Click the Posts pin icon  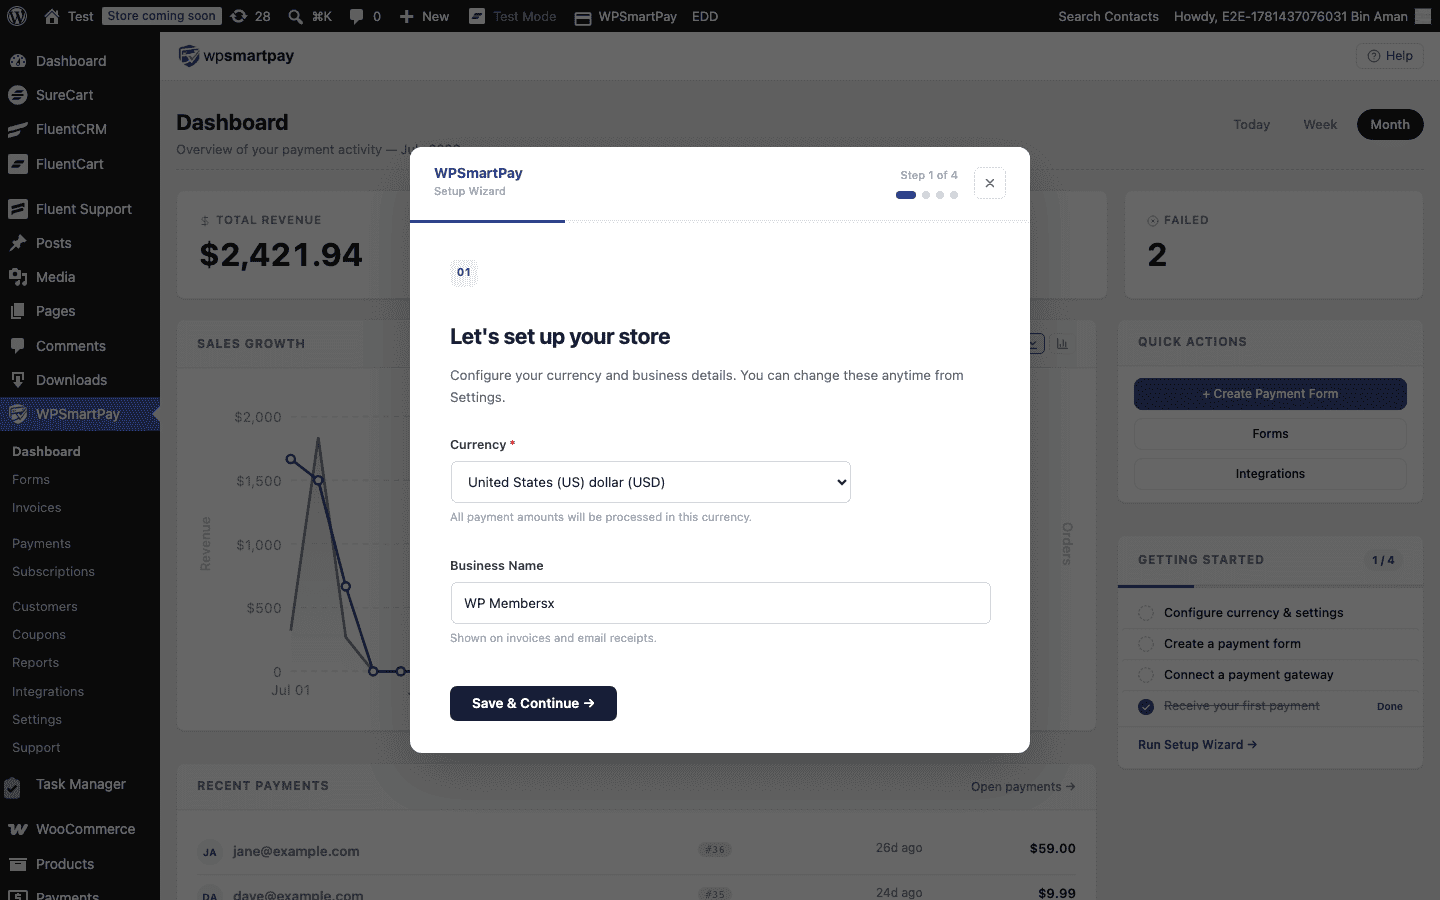[x=17, y=243]
